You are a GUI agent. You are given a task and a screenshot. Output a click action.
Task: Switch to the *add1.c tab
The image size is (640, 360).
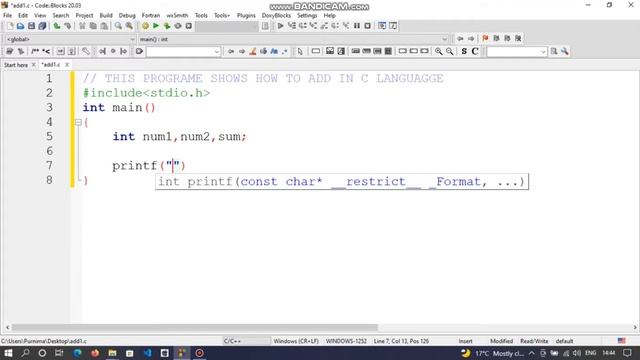pyautogui.click(x=51, y=65)
